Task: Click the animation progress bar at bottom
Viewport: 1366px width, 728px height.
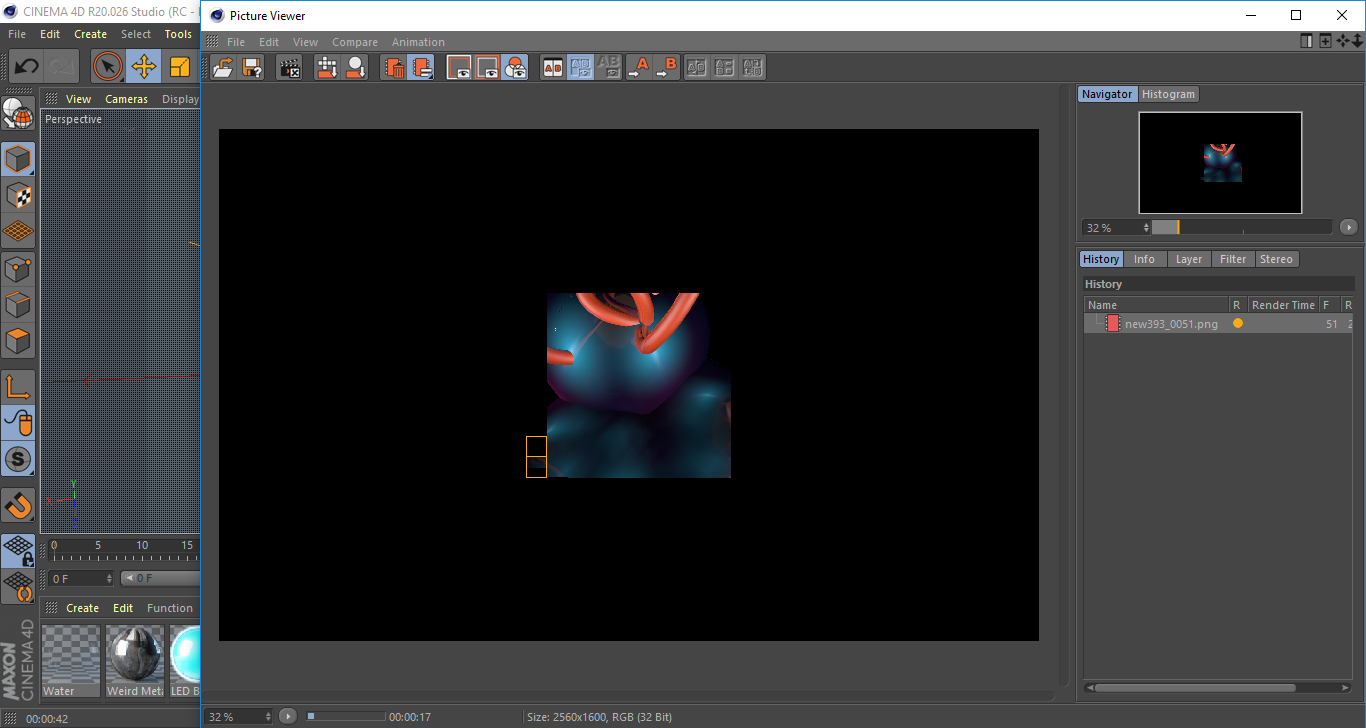Action: click(x=345, y=716)
